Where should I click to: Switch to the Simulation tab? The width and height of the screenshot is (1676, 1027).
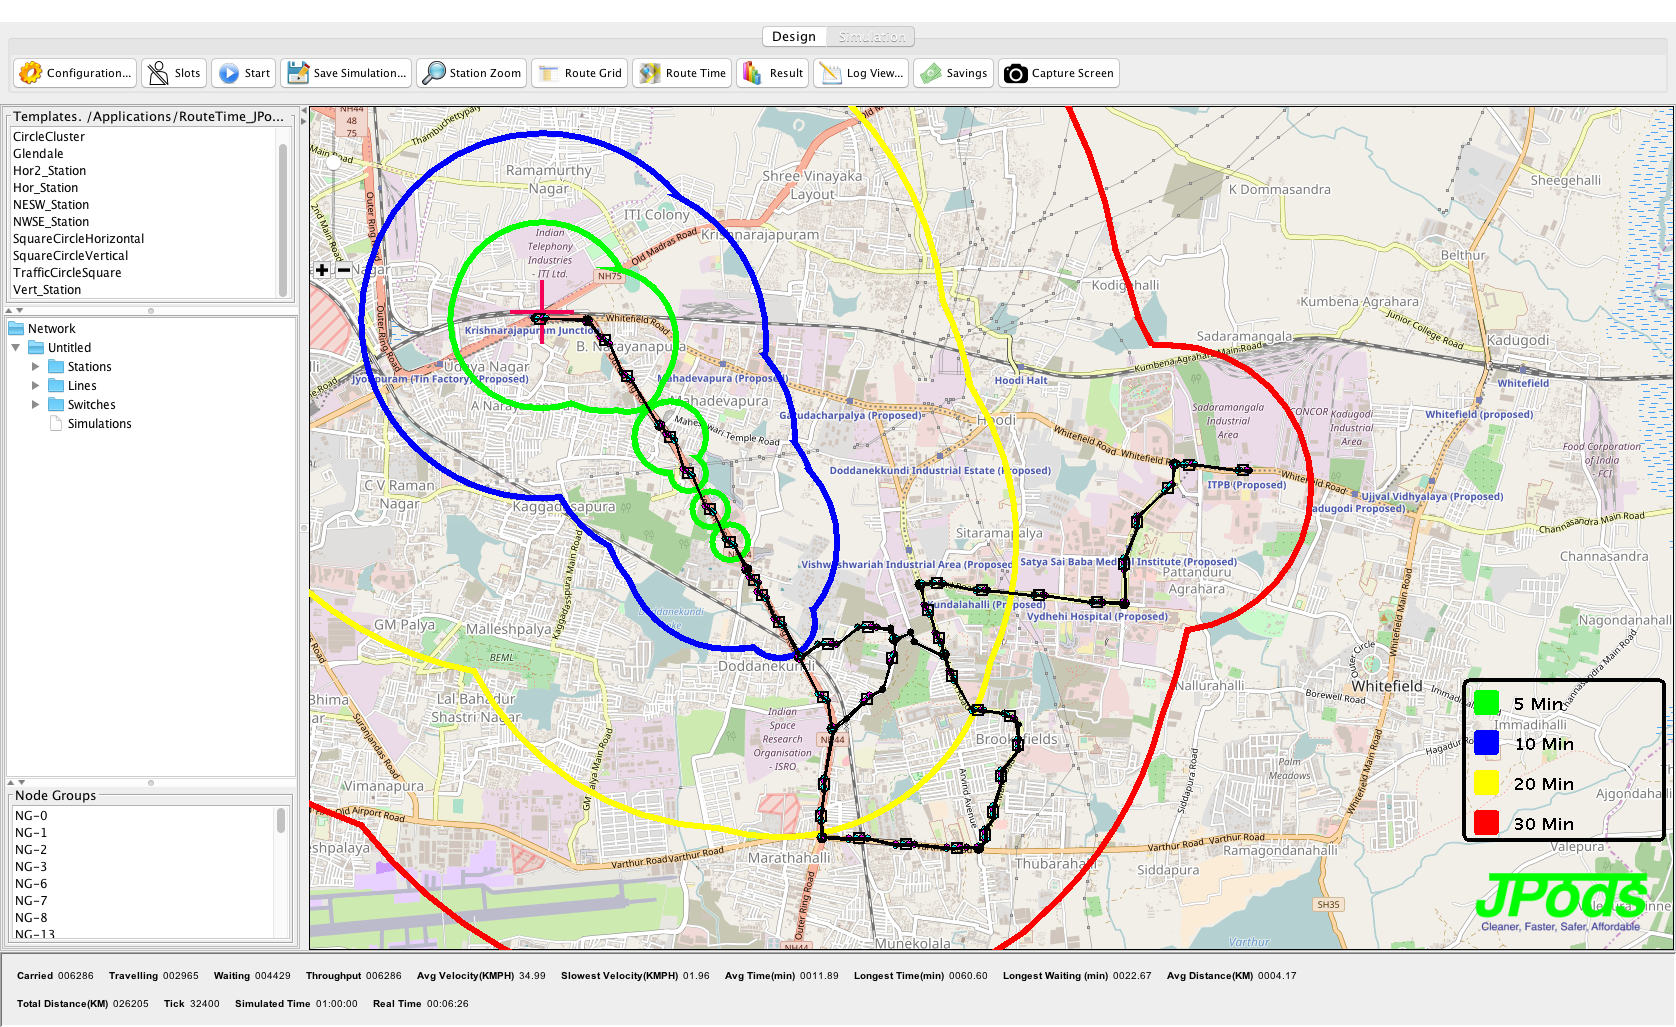(871, 37)
